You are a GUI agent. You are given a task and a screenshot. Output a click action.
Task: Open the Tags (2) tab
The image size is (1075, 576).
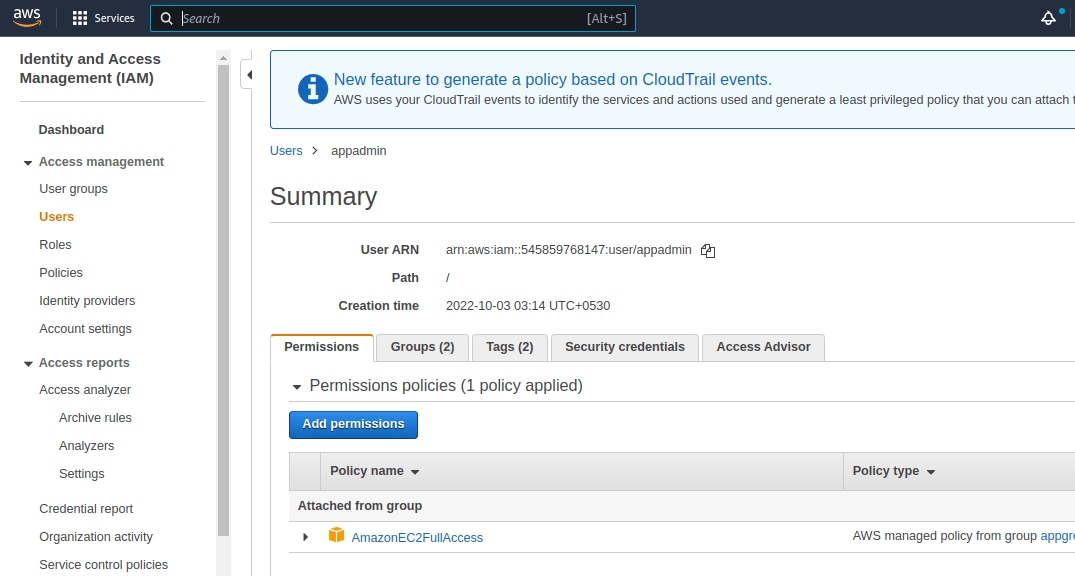pyautogui.click(x=509, y=347)
